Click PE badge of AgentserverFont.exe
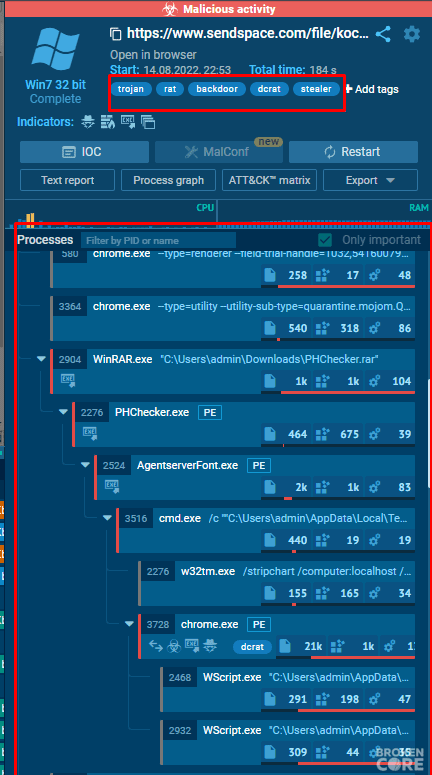The height and width of the screenshot is (775, 432). (259, 466)
